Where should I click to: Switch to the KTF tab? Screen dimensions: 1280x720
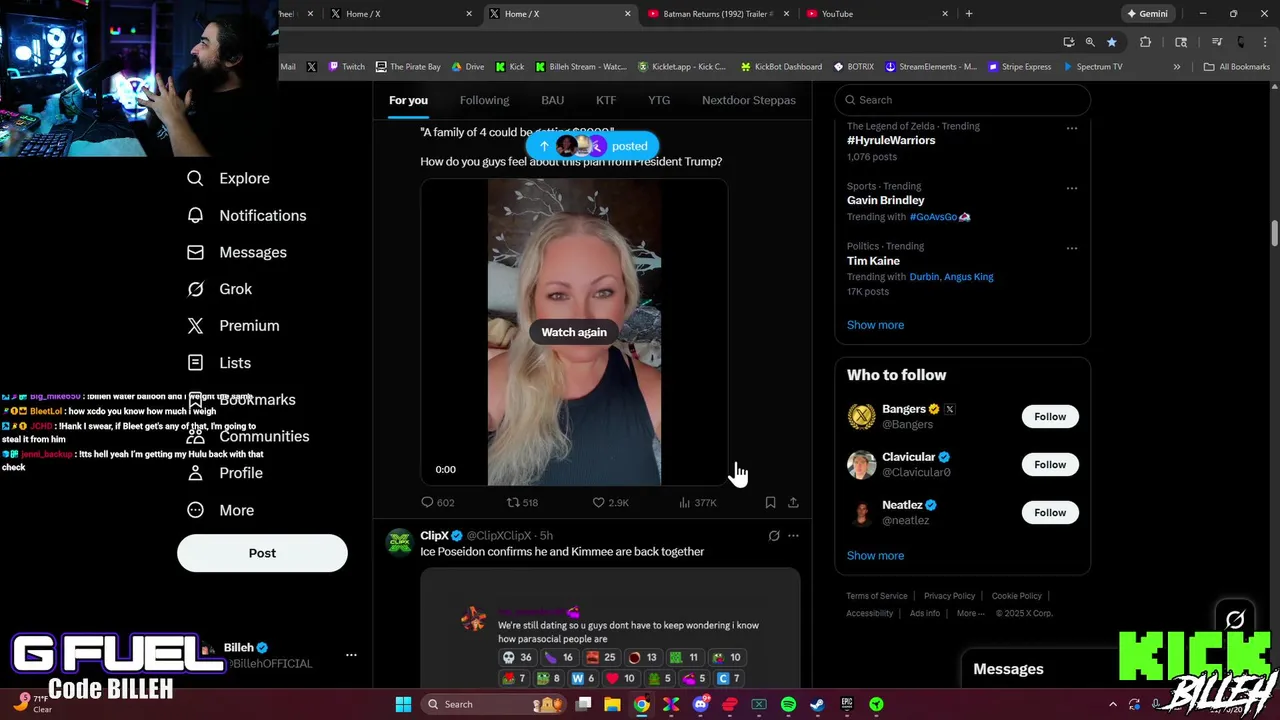606,100
